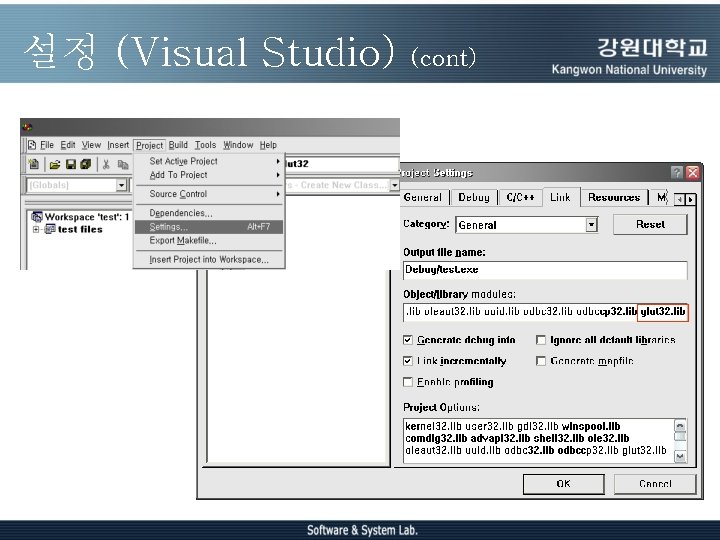
Task: Click the Project menu
Action: coord(149,146)
